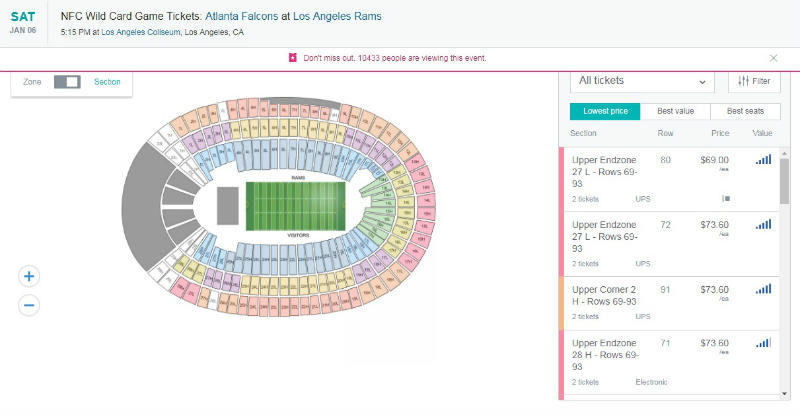Dismiss the viewing-event notification banner
Viewport: 800px width, 415px height.
[773, 58]
